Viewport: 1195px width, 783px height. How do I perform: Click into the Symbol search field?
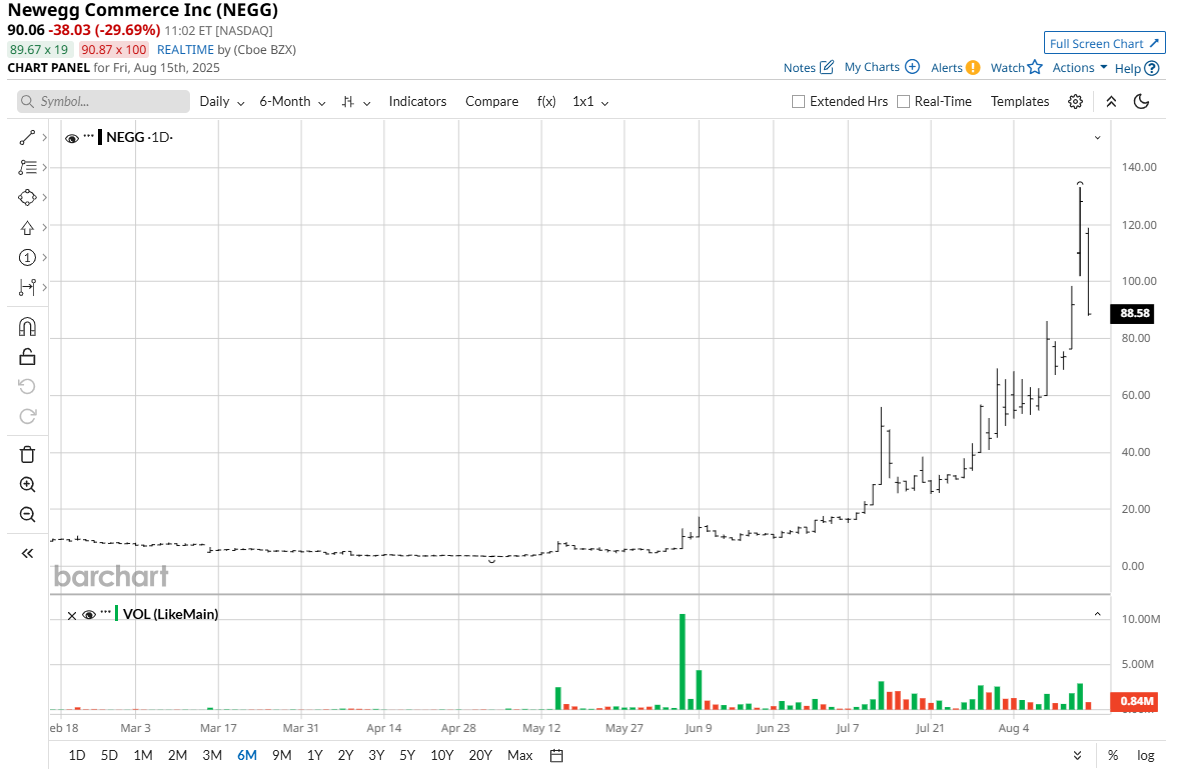[x=104, y=101]
